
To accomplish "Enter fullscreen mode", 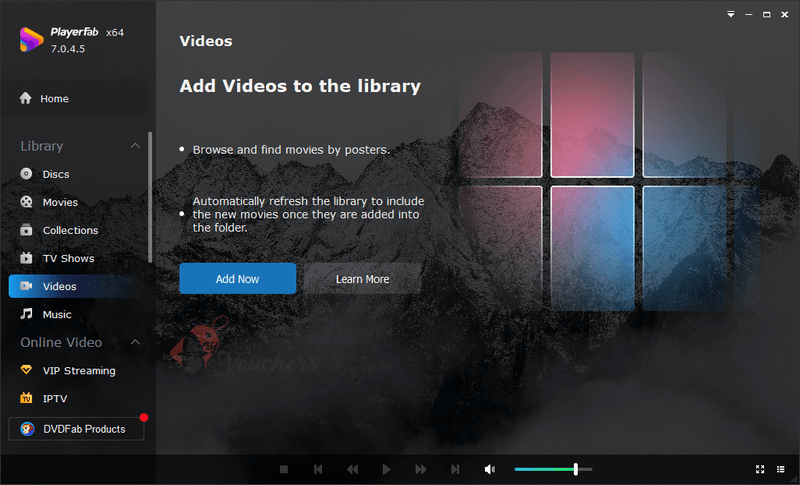I will pyautogui.click(x=760, y=469).
